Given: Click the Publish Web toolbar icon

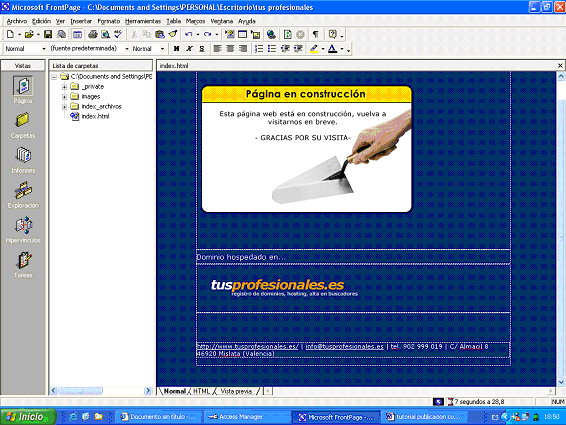Looking at the screenshot, I should pyautogui.click(x=62, y=34).
